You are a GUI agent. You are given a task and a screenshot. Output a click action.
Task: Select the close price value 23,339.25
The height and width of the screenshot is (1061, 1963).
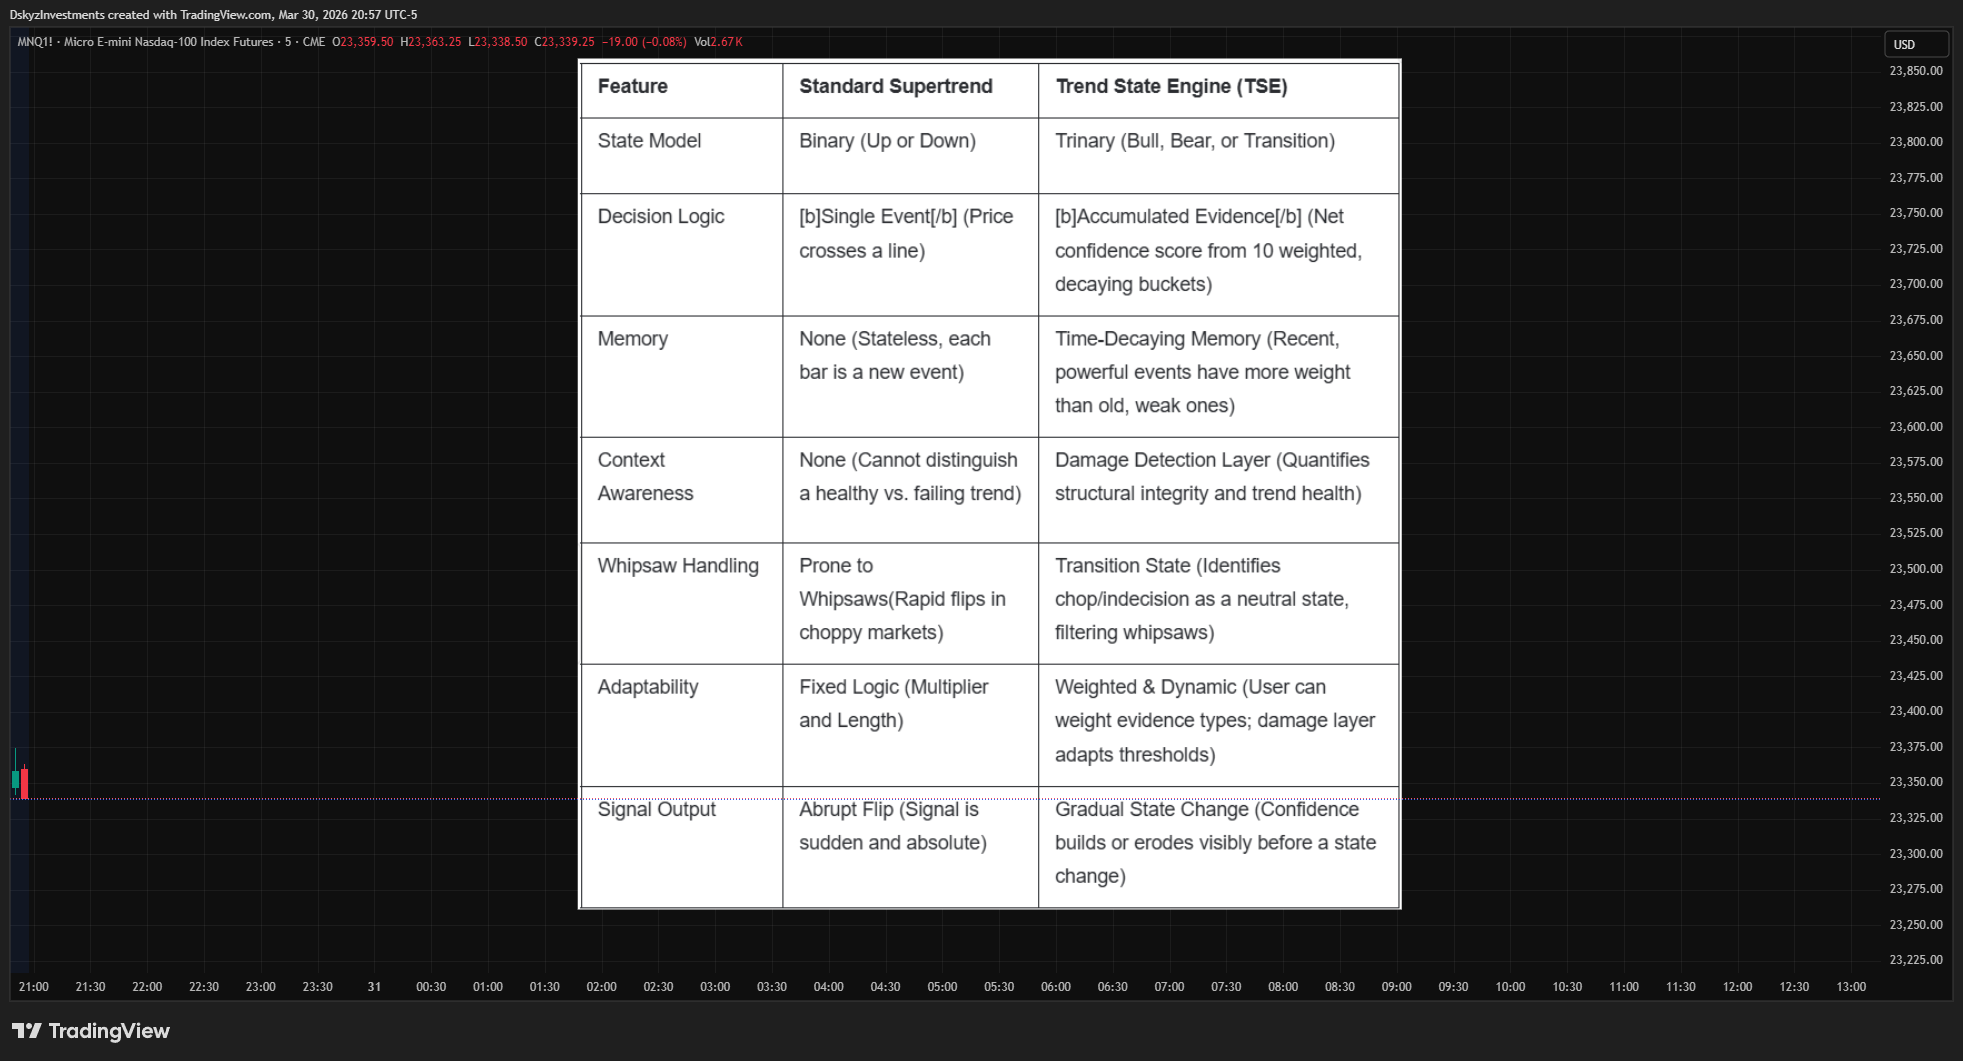pyautogui.click(x=568, y=42)
